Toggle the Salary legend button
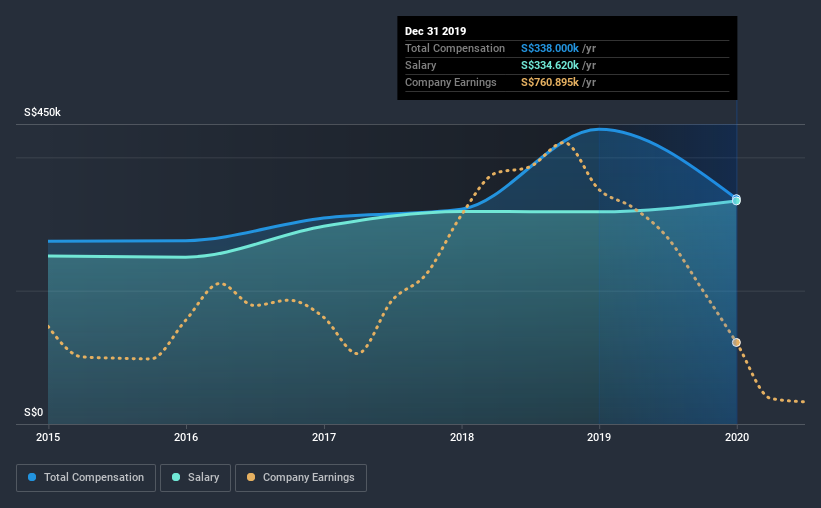Screen dimensions: 821x508 point(195,478)
